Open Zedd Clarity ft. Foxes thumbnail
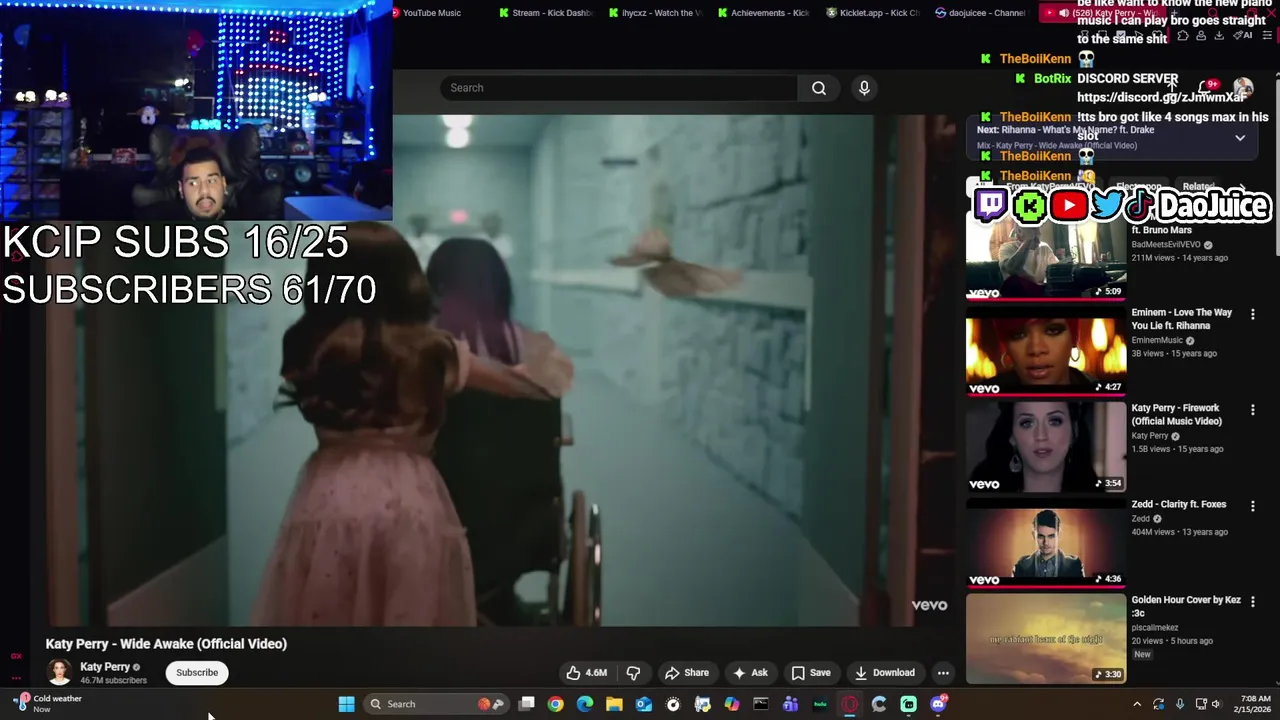Screen dimensions: 1280x720 tap(1046, 543)
